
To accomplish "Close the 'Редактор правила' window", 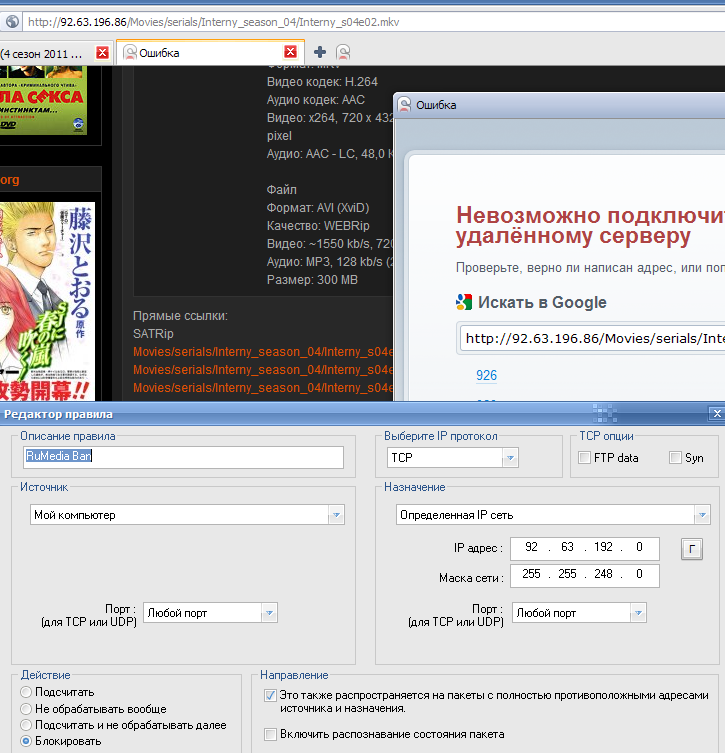I will 717,413.
